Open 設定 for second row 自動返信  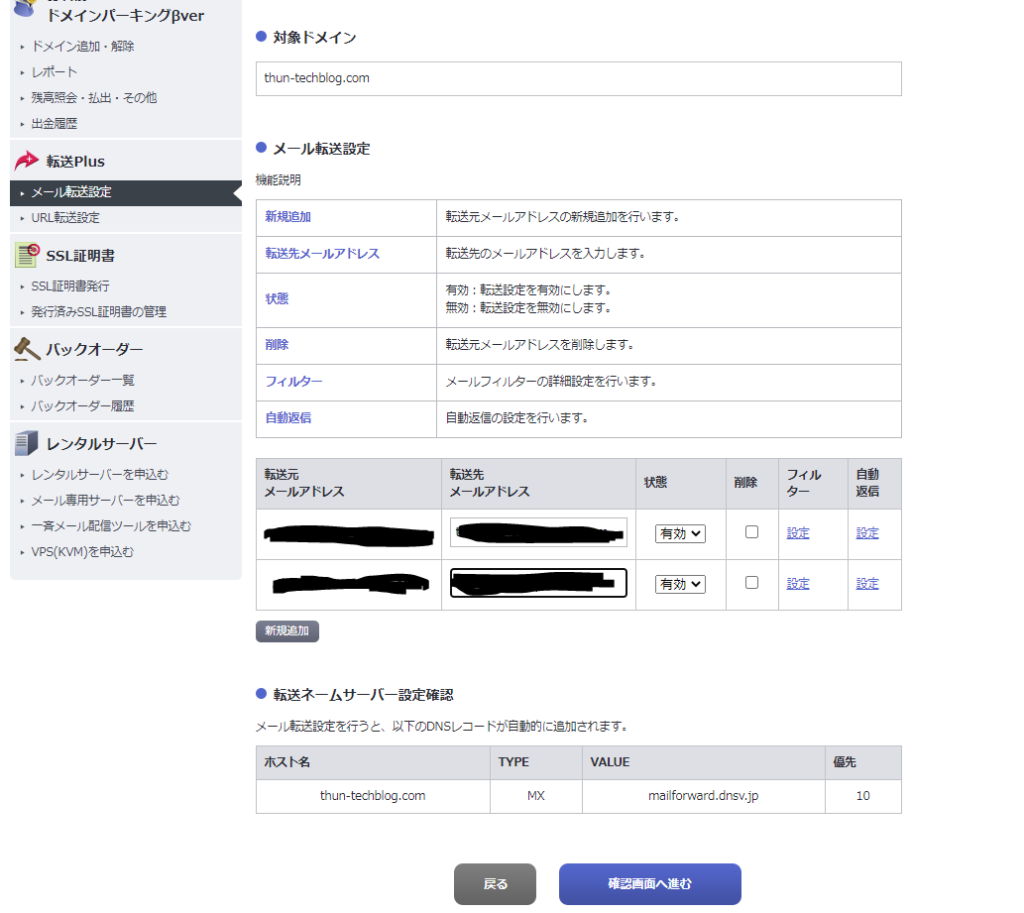point(867,584)
